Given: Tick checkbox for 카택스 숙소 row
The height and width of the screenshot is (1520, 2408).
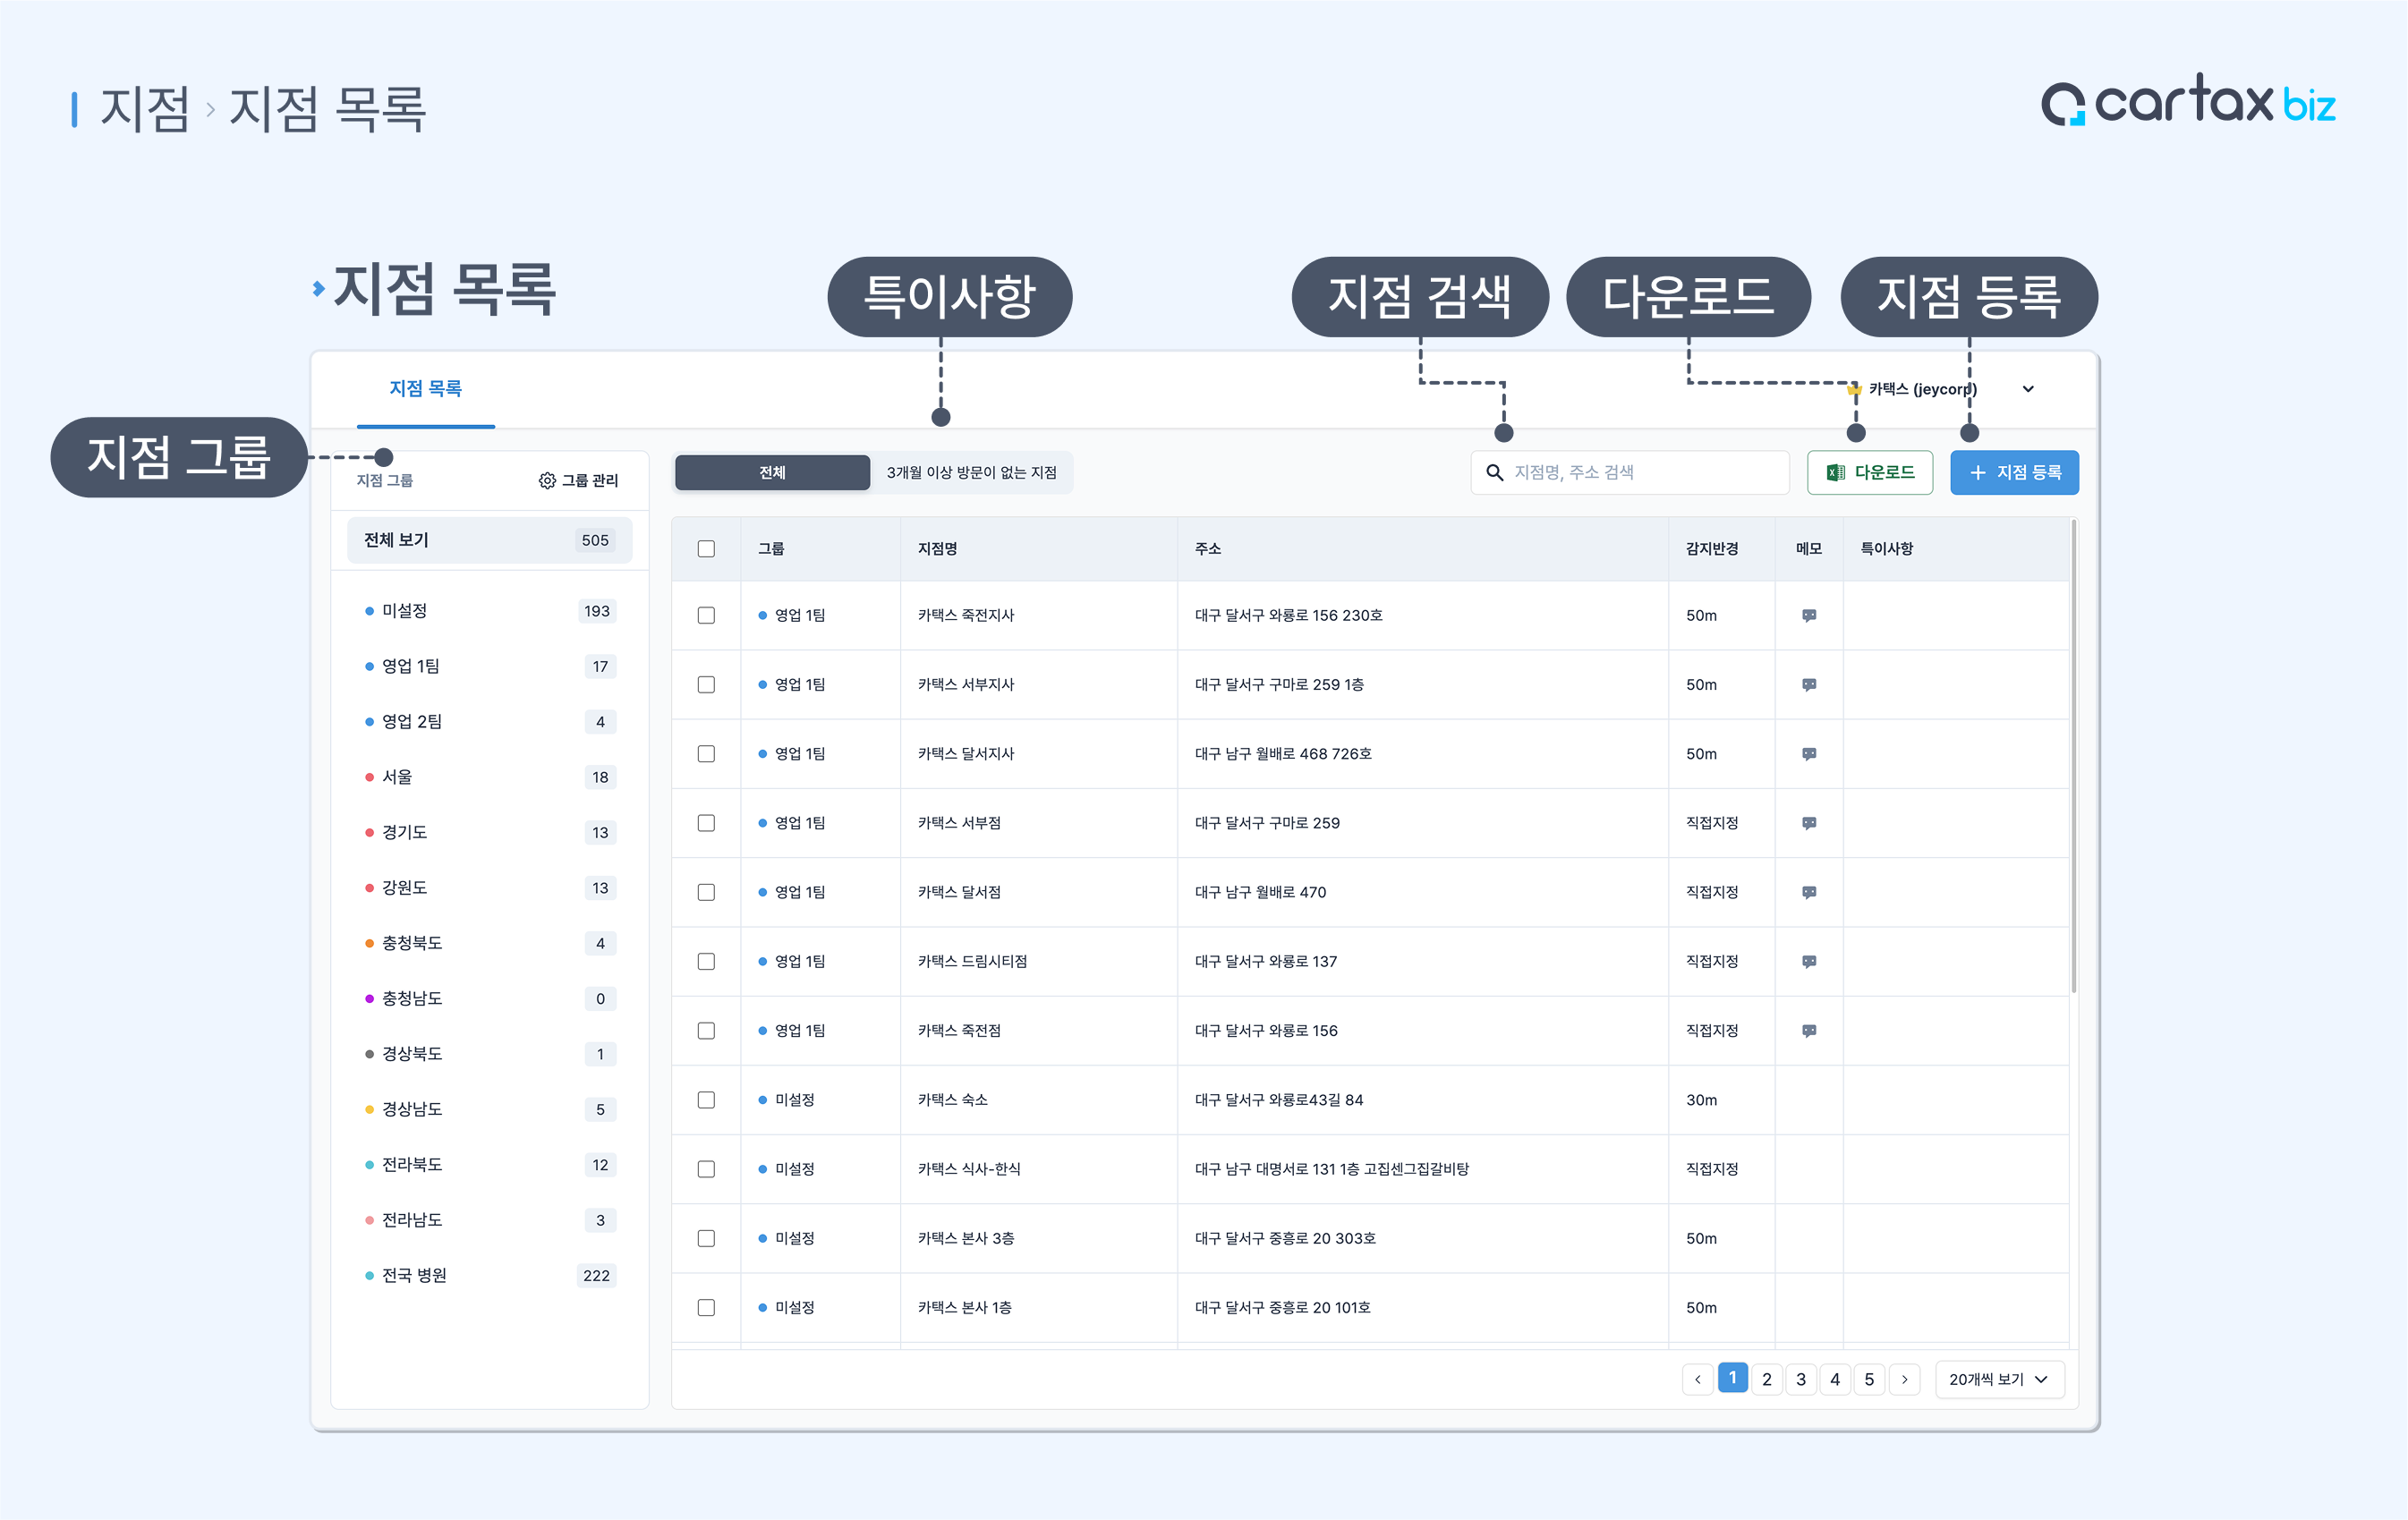Looking at the screenshot, I should pyautogui.click(x=706, y=1100).
